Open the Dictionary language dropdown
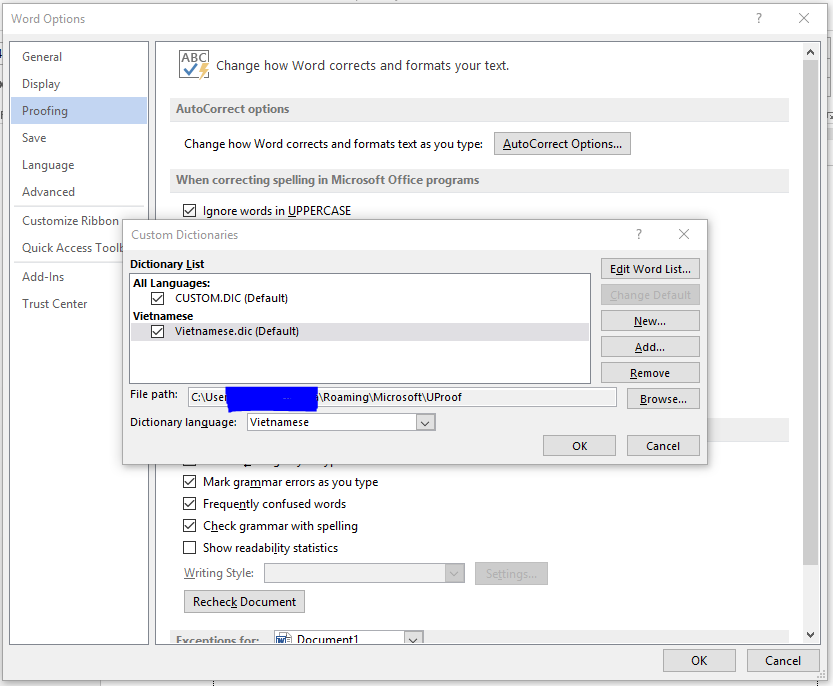Screen dimensions: 833x686 pyautogui.click(x=425, y=423)
